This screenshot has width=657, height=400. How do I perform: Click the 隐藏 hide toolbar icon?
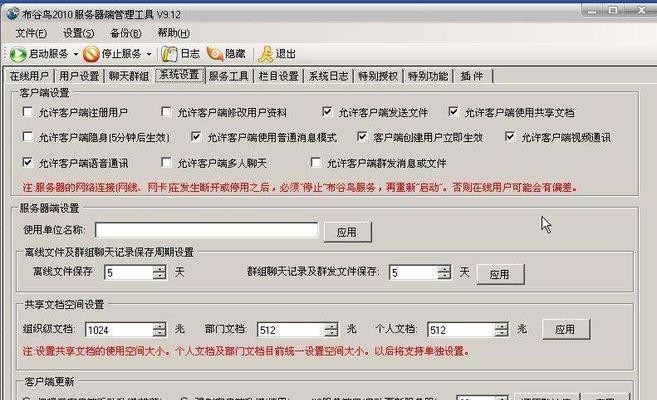[215, 54]
